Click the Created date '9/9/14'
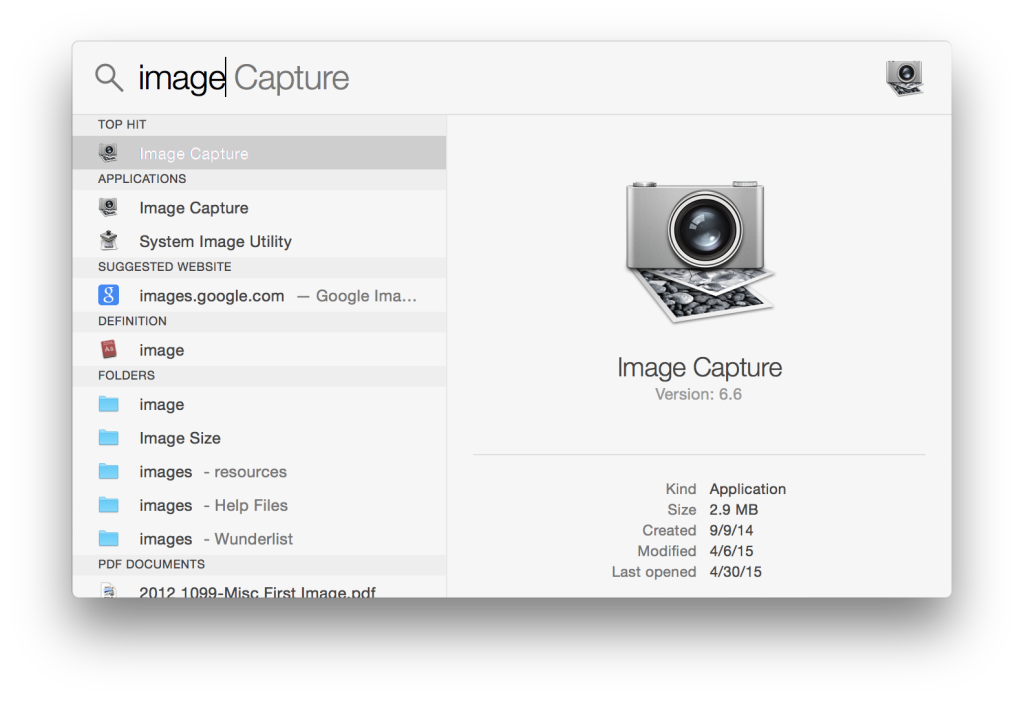The height and width of the screenshot is (701, 1024). coord(731,530)
